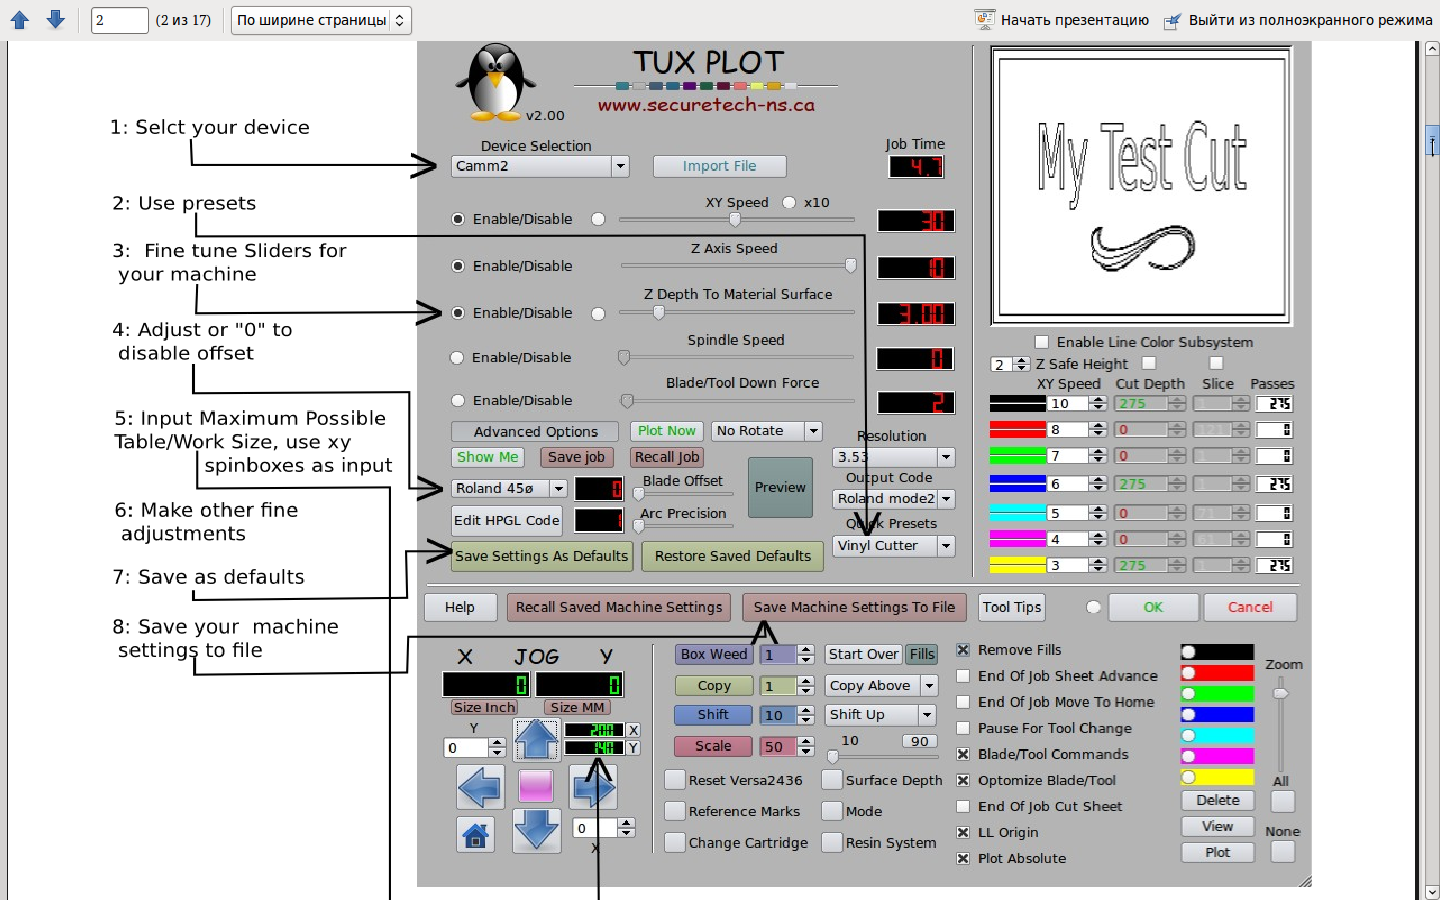
Task: Enable Spindle Speed radio button
Action: (x=457, y=357)
